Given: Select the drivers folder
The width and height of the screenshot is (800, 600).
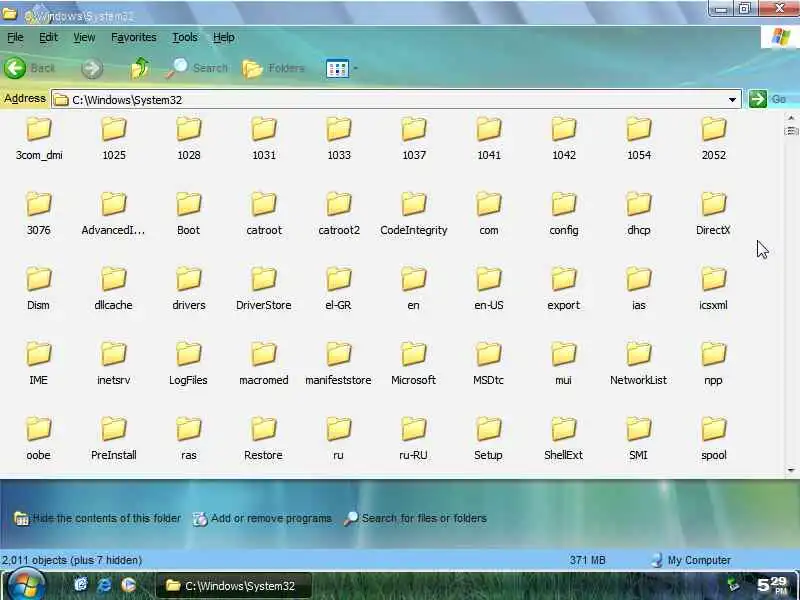Looking at the screenshot, I should coord(189,288).
